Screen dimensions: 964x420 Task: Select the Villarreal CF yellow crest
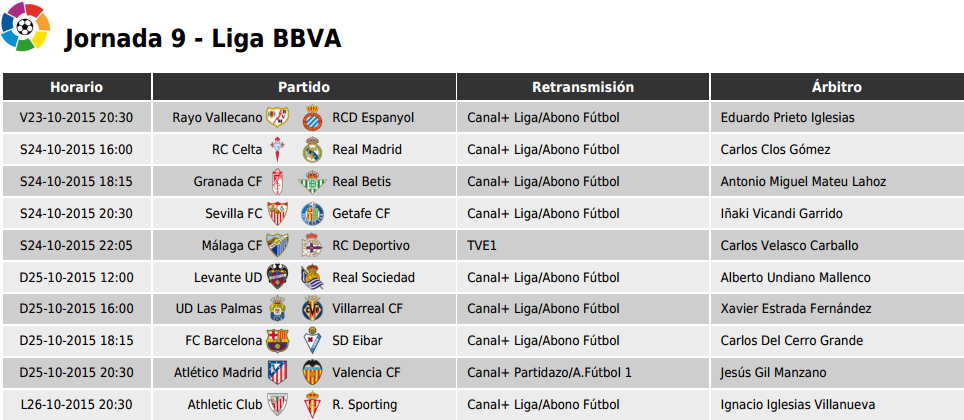[312, 309]
